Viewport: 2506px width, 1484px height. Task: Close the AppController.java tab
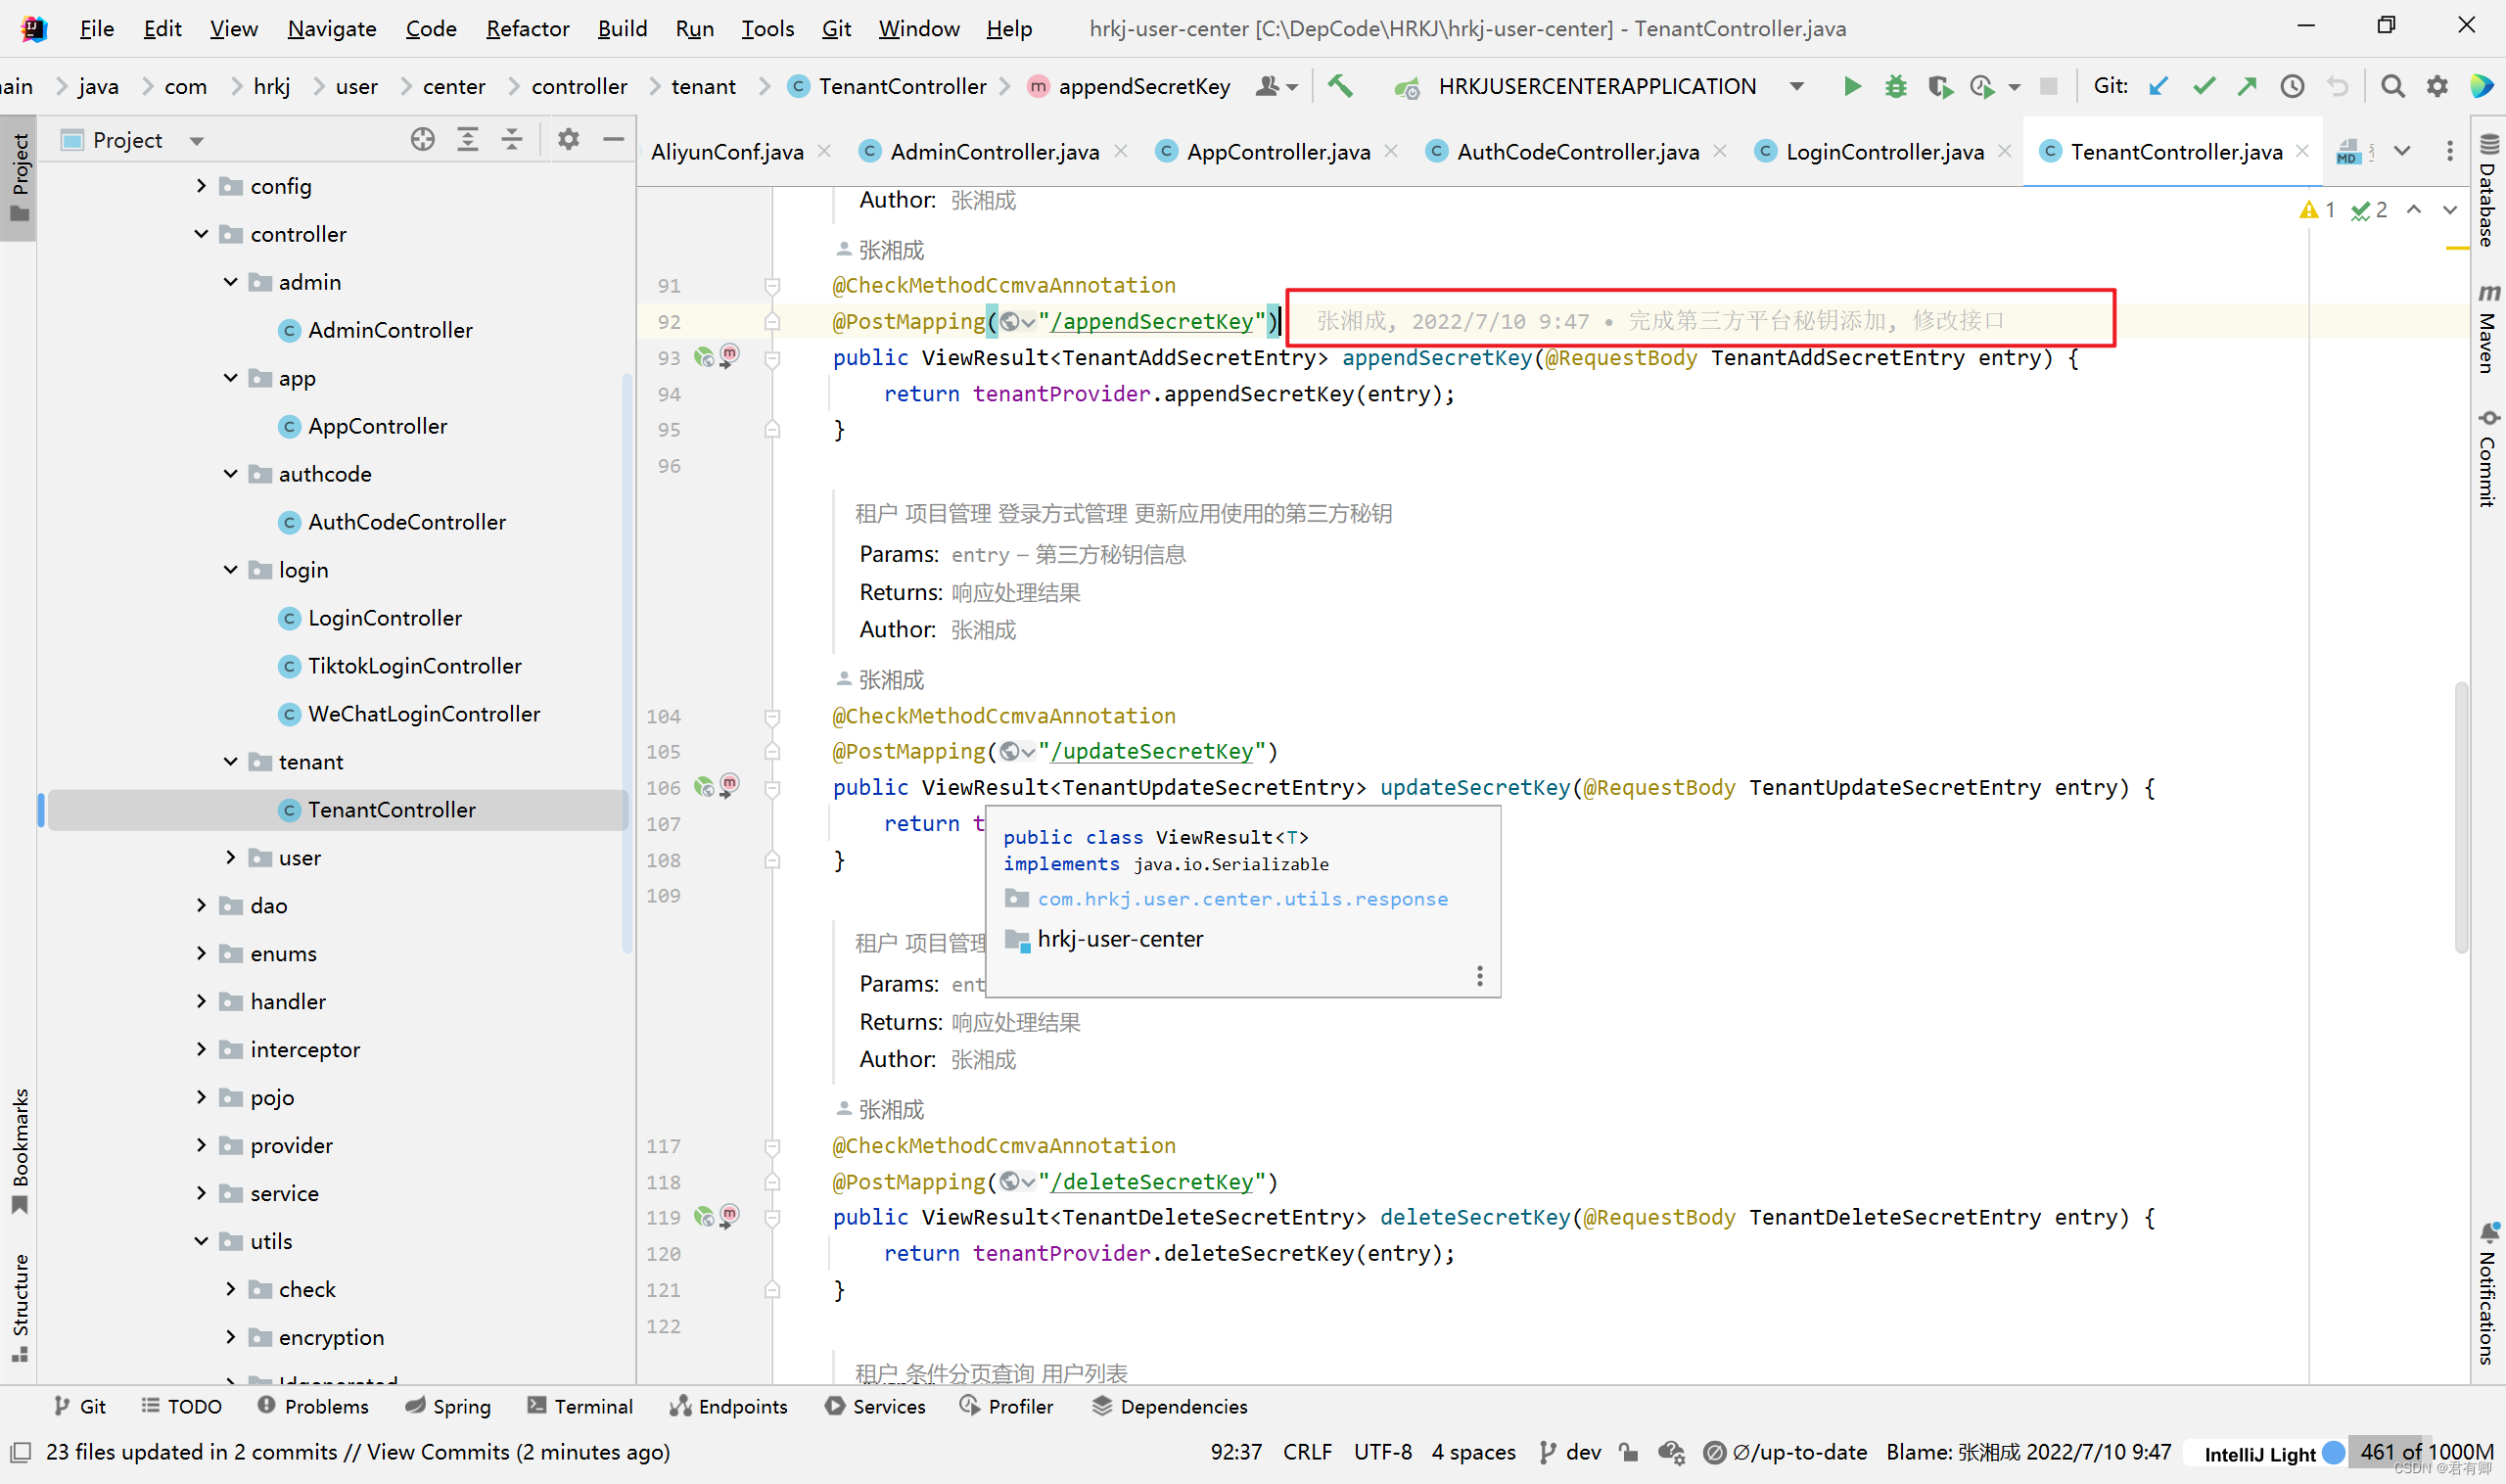pos(1391,151)
